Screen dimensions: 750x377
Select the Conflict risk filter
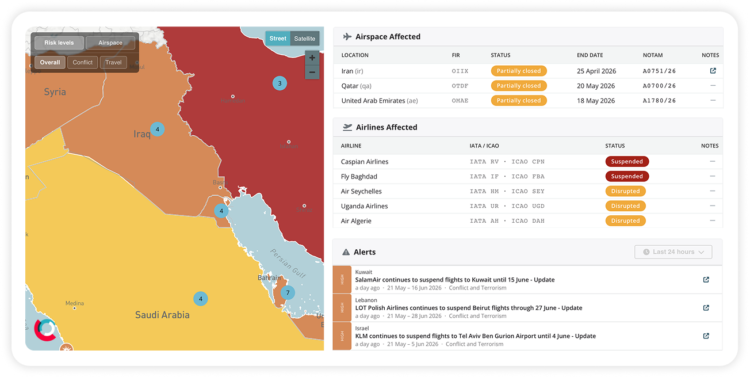point(82,62)
